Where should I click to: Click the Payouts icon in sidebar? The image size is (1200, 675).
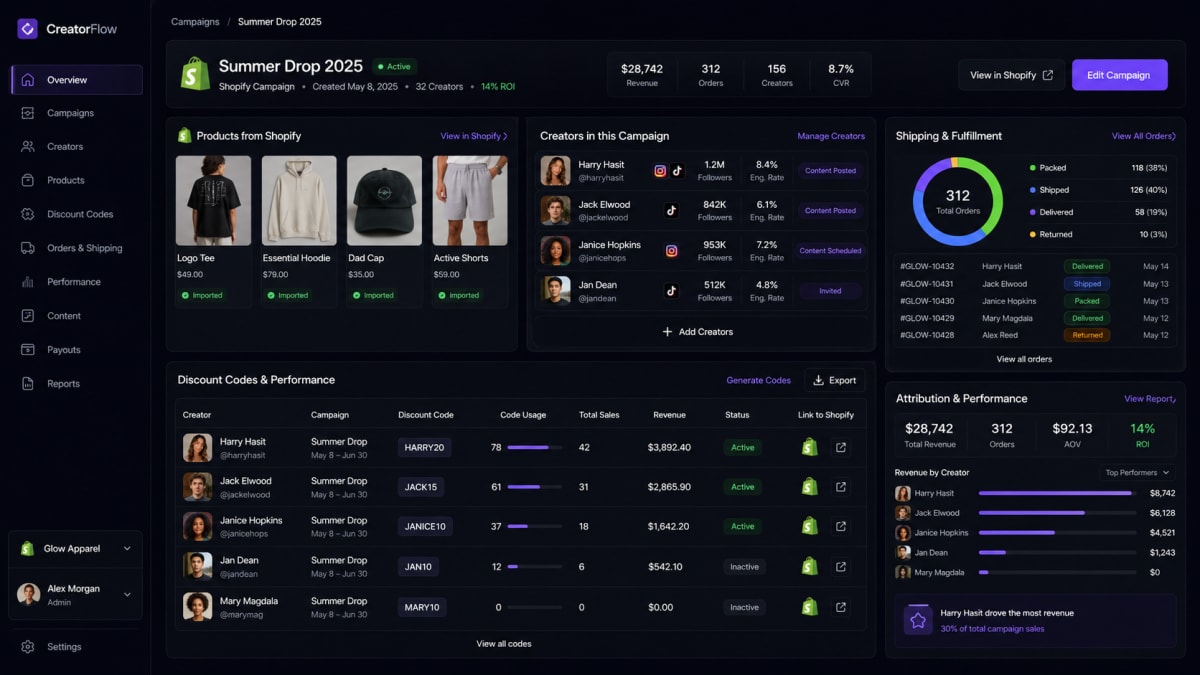point(27,350)
